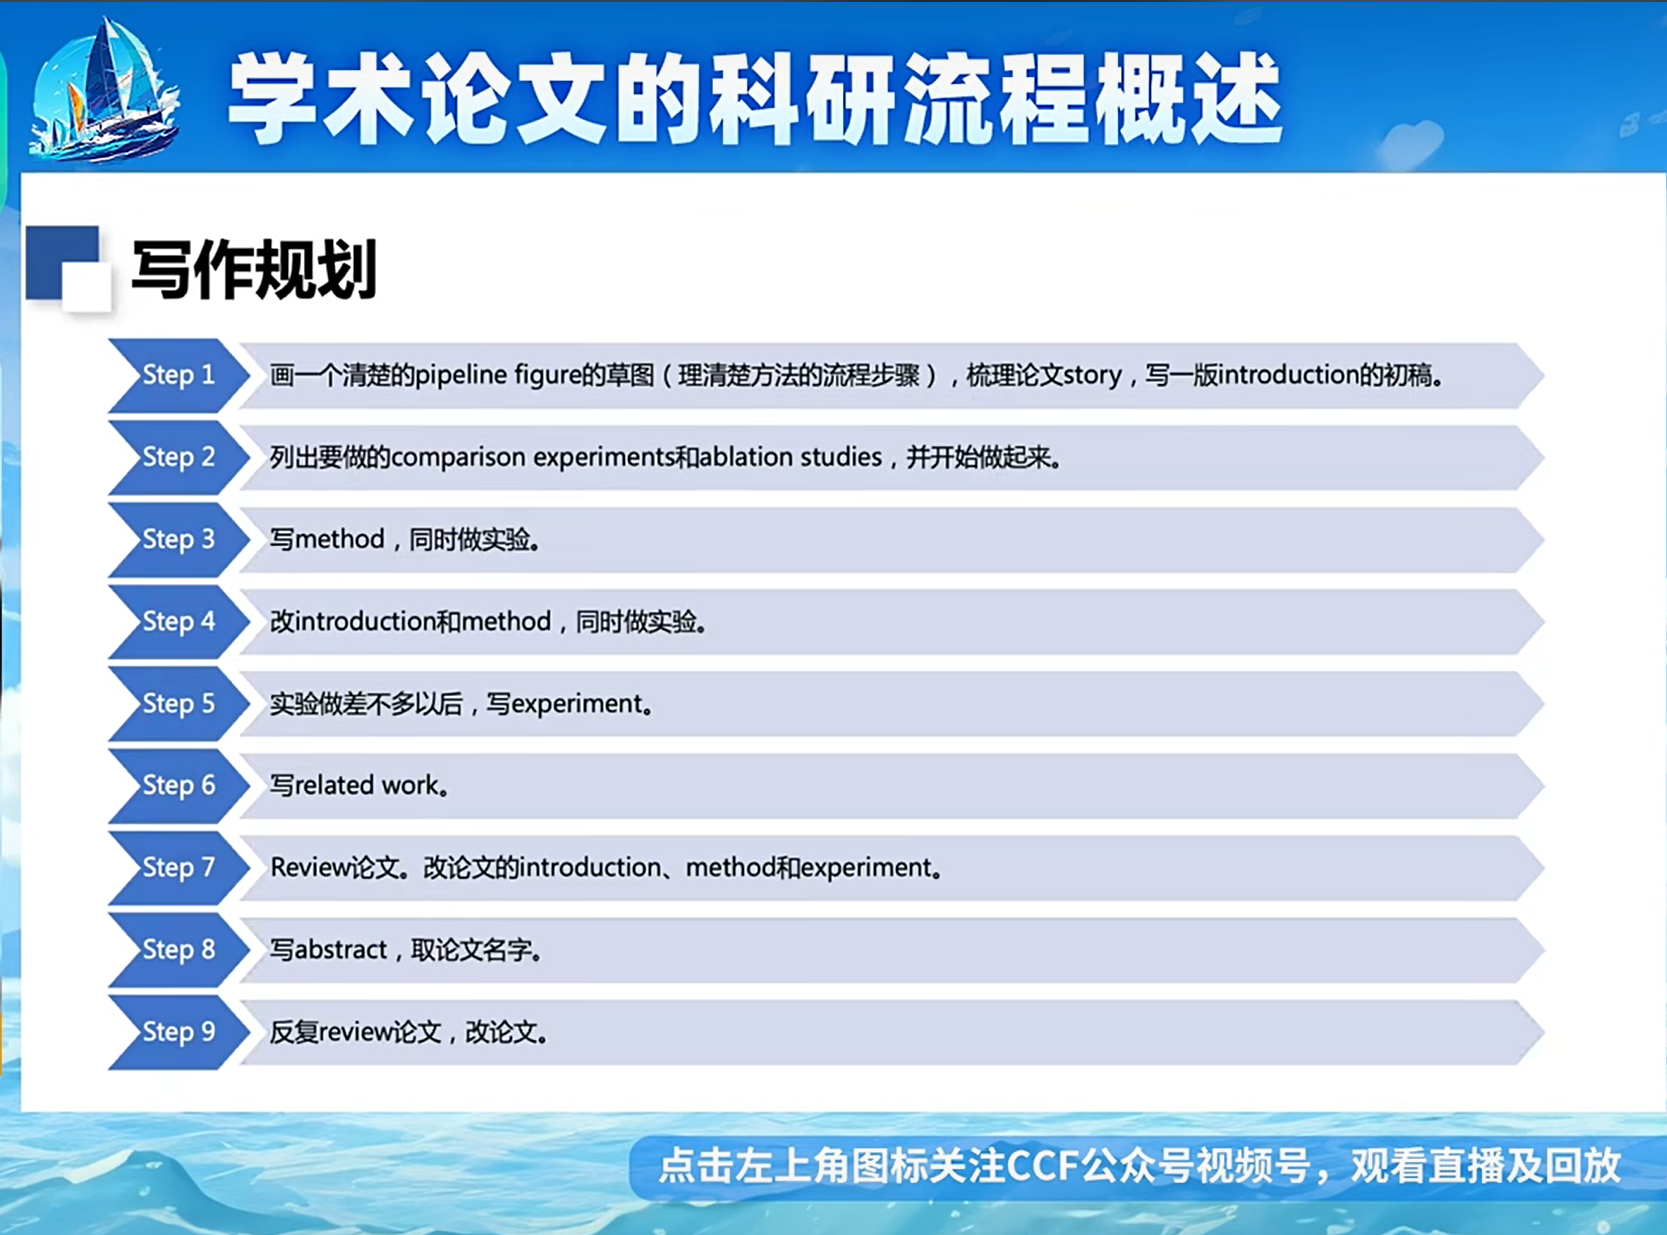Click the text Review论文。改论文的introduction
The height and width of the screenshot is (1235, 1667).
(x=607, y=867)
